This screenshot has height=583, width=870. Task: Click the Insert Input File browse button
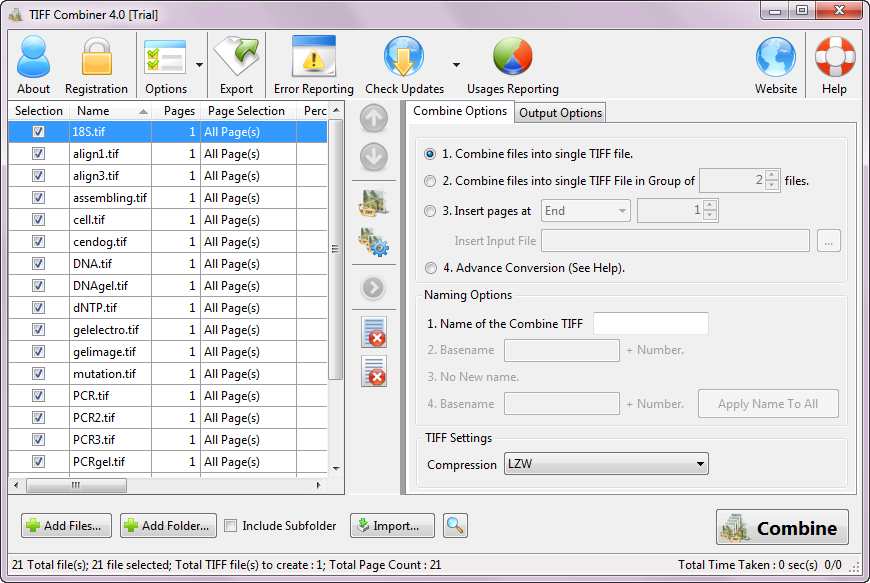click(x=828, y=241)
